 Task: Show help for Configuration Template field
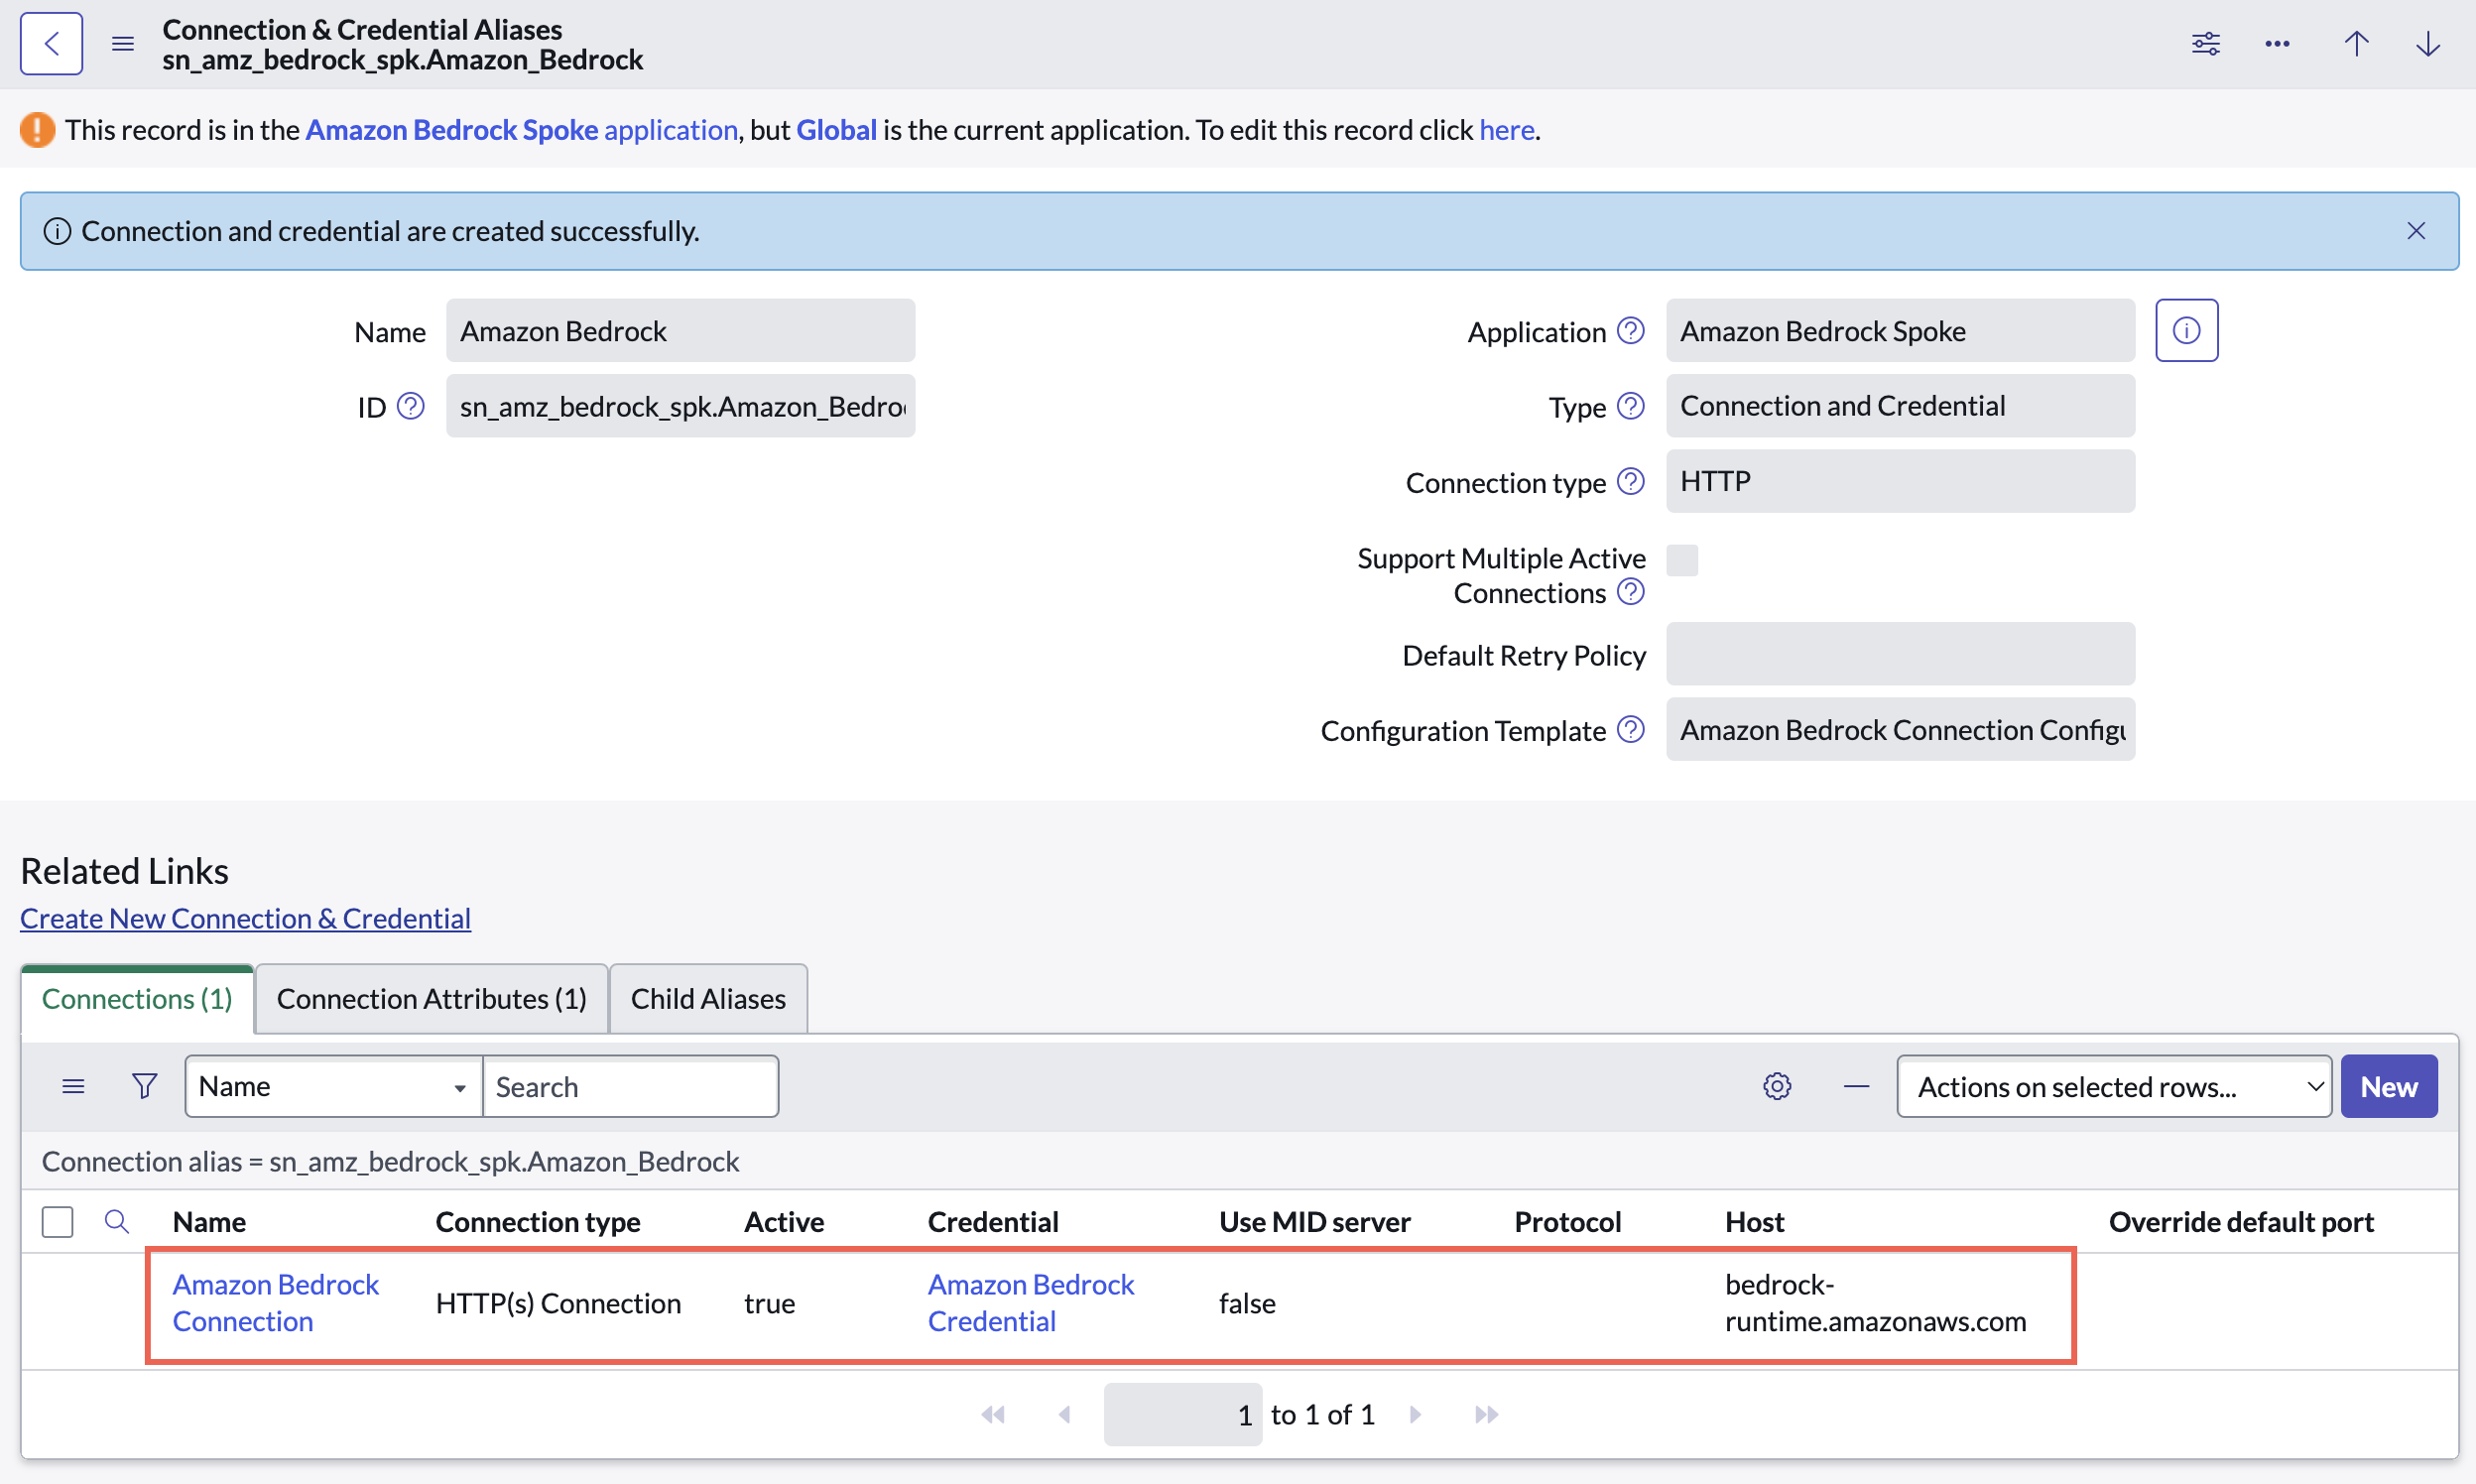click(x=1630, y=730)
